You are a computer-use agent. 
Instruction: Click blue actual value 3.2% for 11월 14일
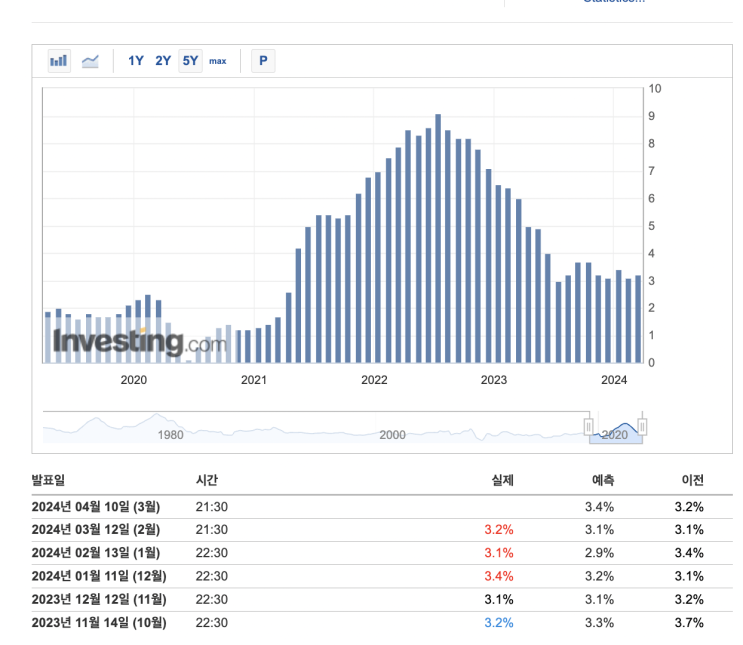pyautogui.click(x=499, y=623)
